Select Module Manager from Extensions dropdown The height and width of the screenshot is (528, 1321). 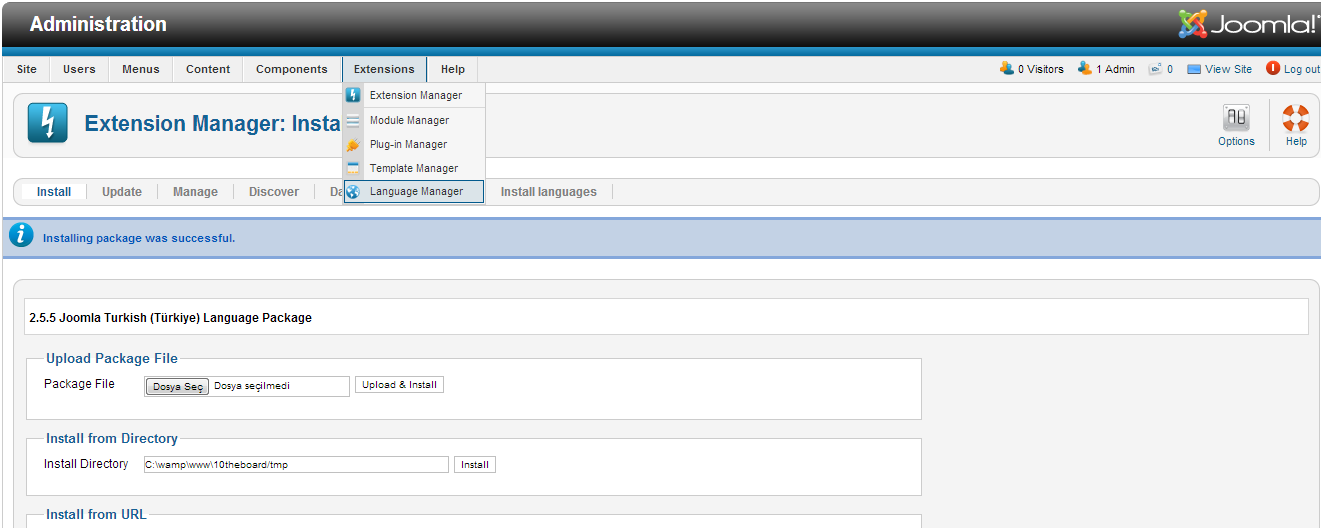pyautogui.click(x=414, y=120)
